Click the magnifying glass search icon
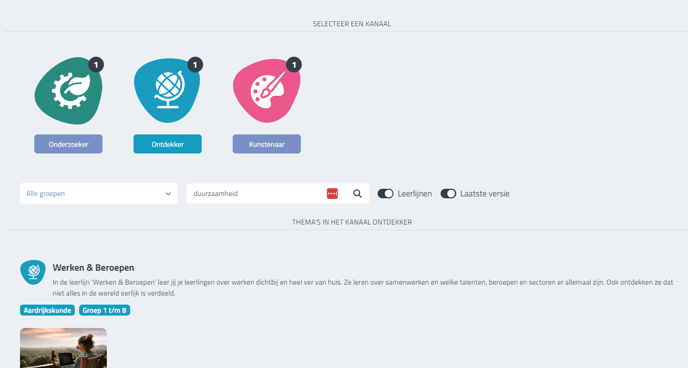Image resolution: width=688 pixels, height=368 pixels. click(x=358, y=193)
